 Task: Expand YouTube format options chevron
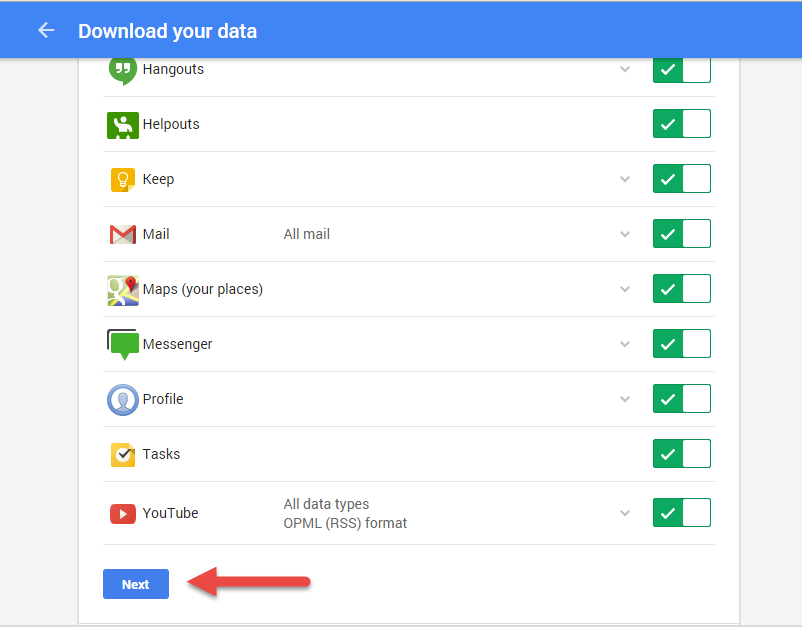pyautogui.click(x=625, y=513)
